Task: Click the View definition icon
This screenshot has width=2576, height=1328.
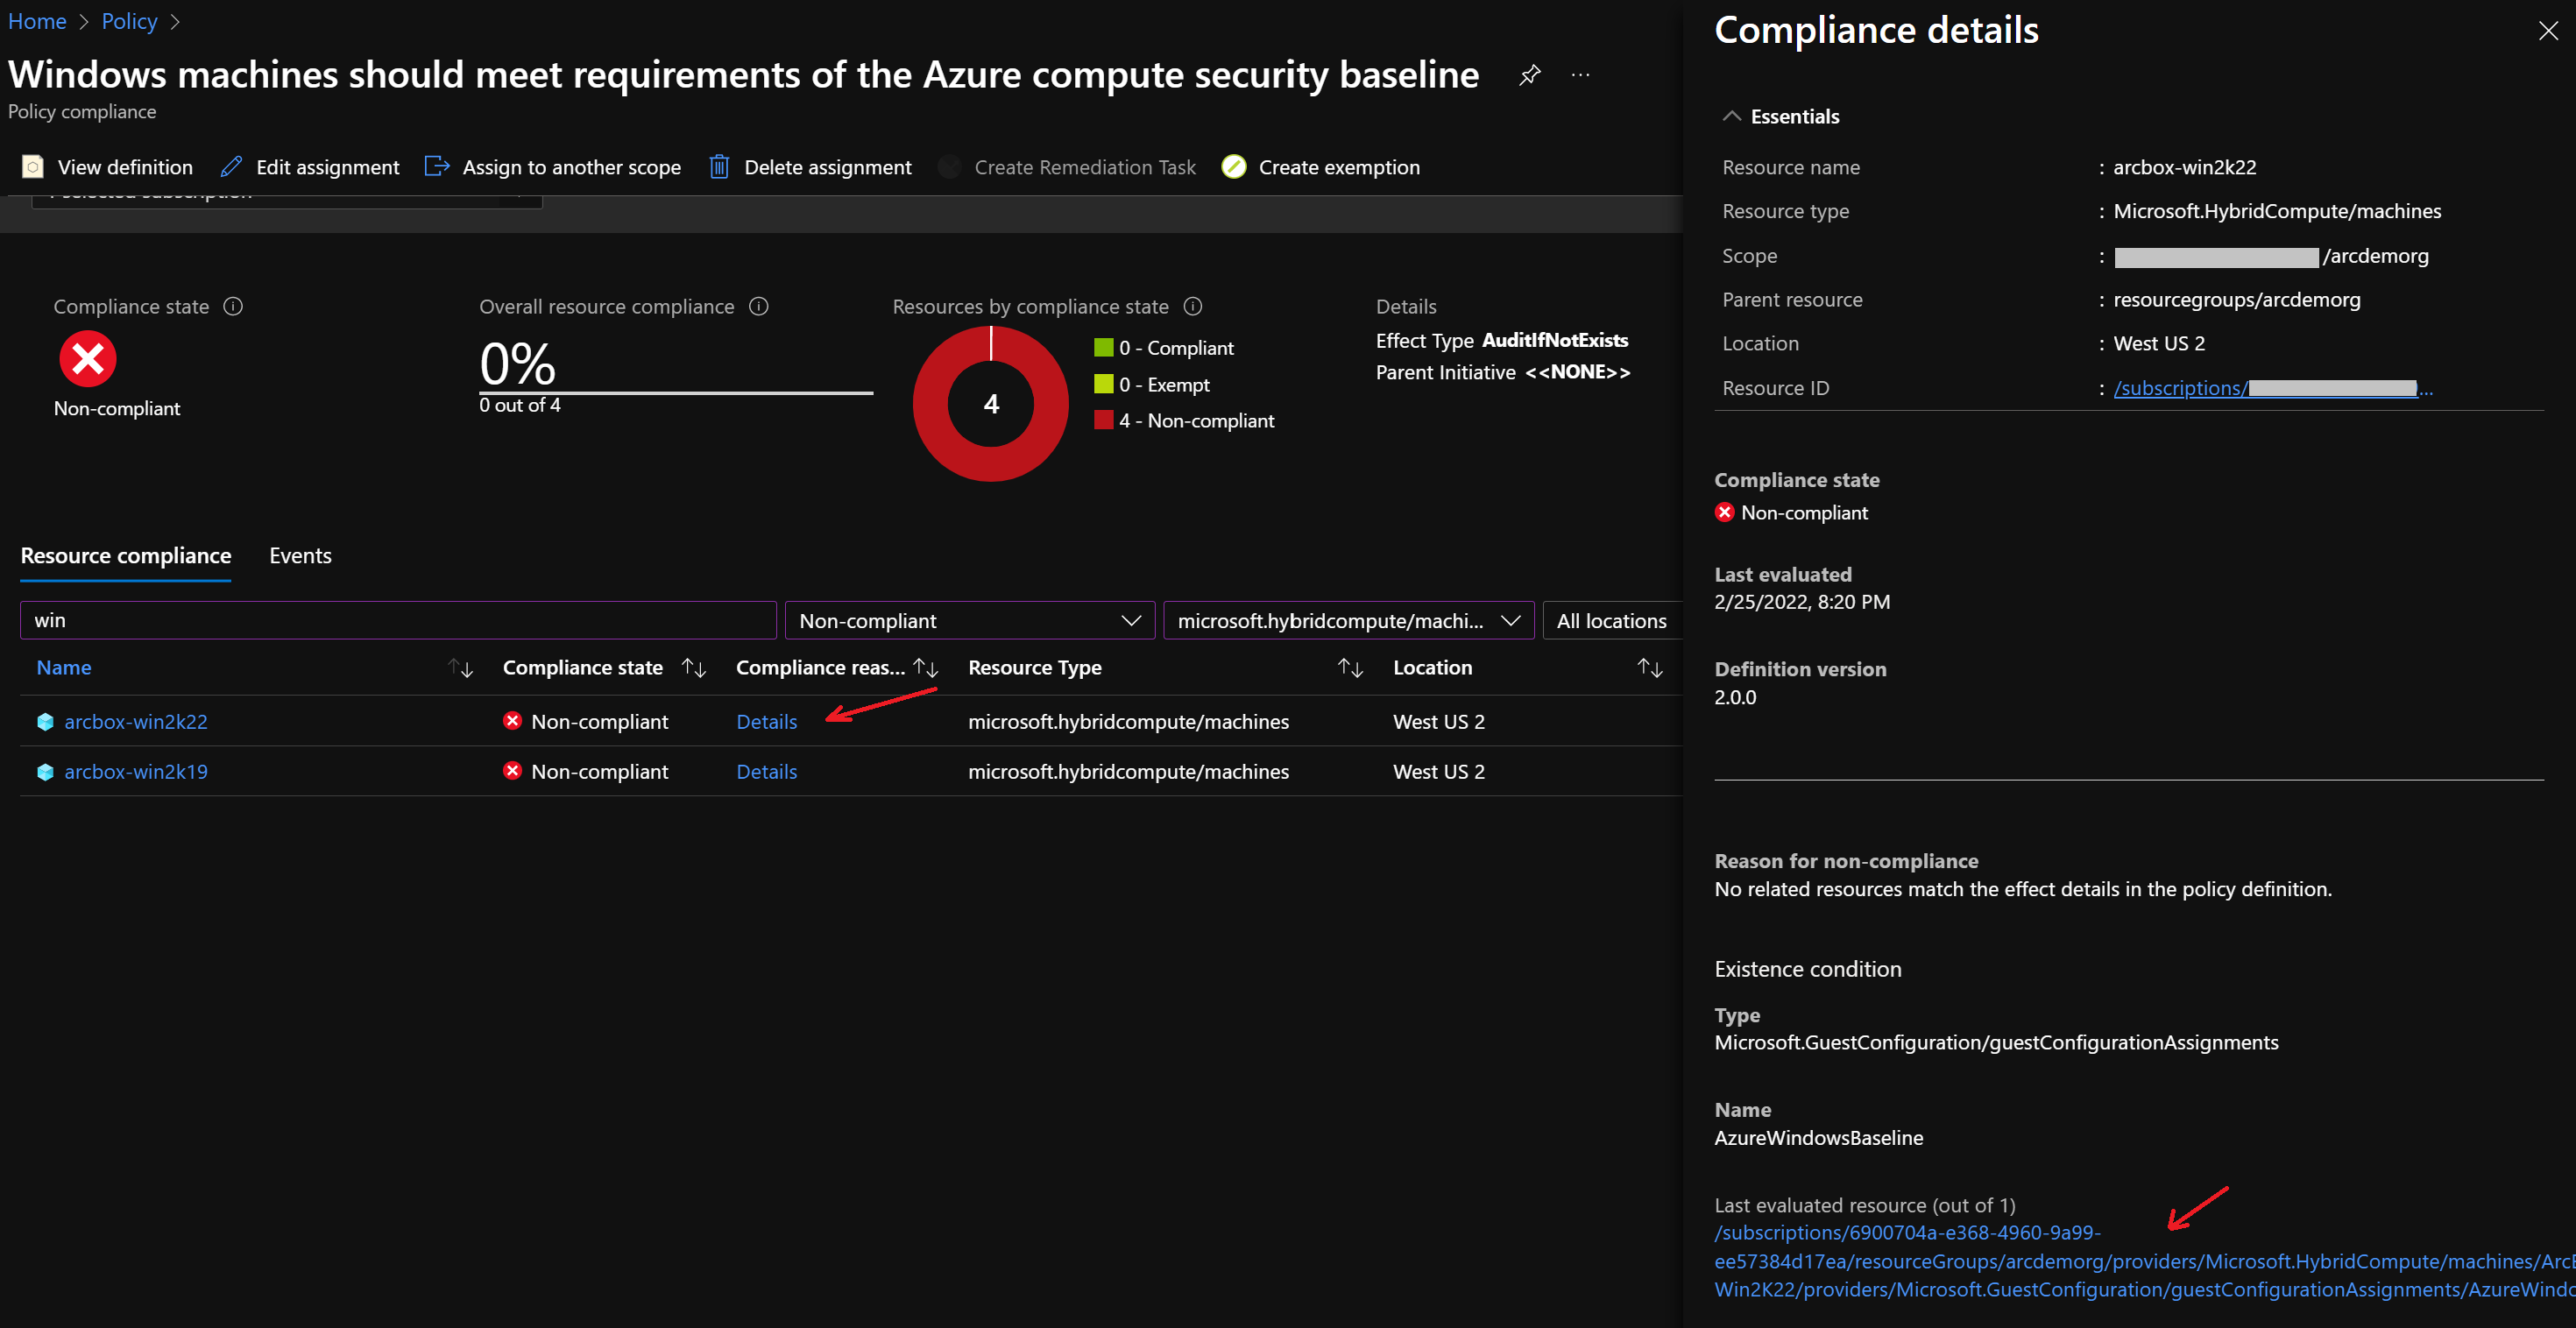Action: [33, 166]
